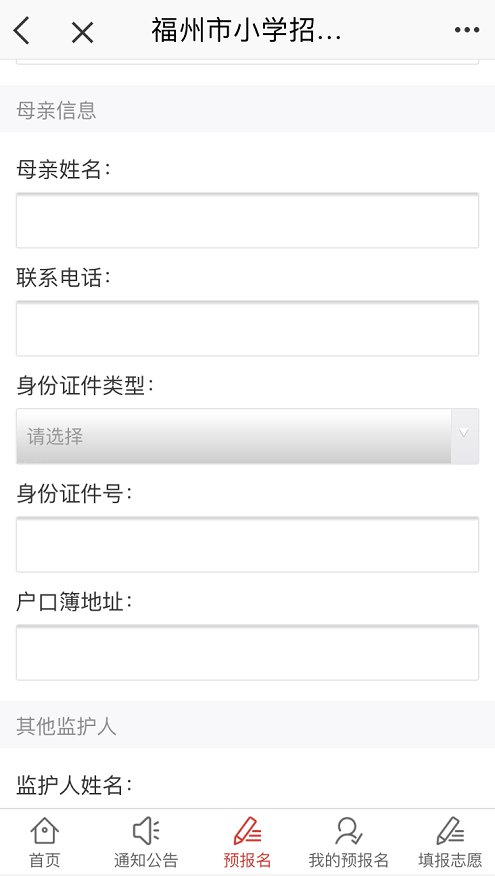Tap the 首页 home icon
The width and height of the screenshot is (495, 876).
44,831
